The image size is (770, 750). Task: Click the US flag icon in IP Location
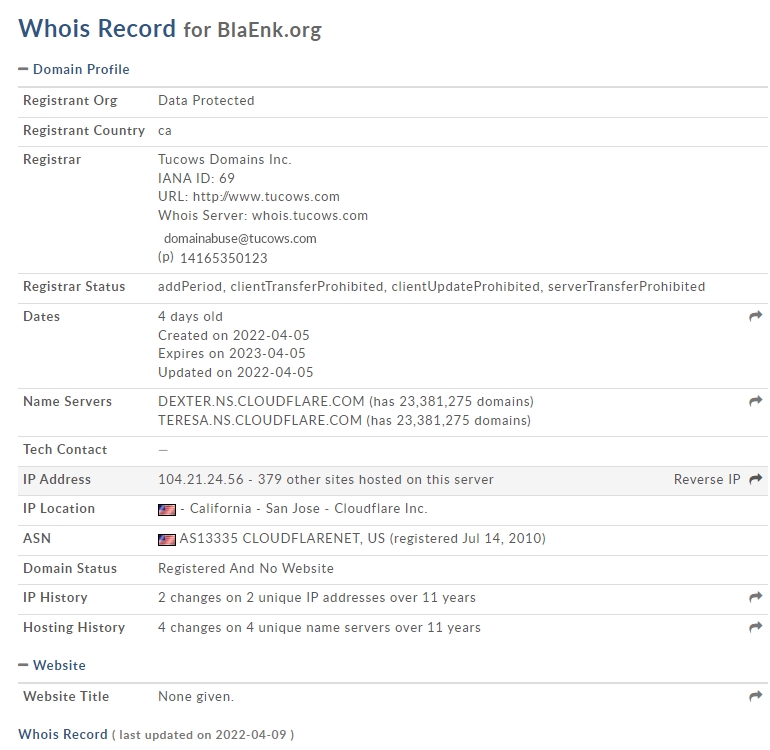[x=166, y=510]
